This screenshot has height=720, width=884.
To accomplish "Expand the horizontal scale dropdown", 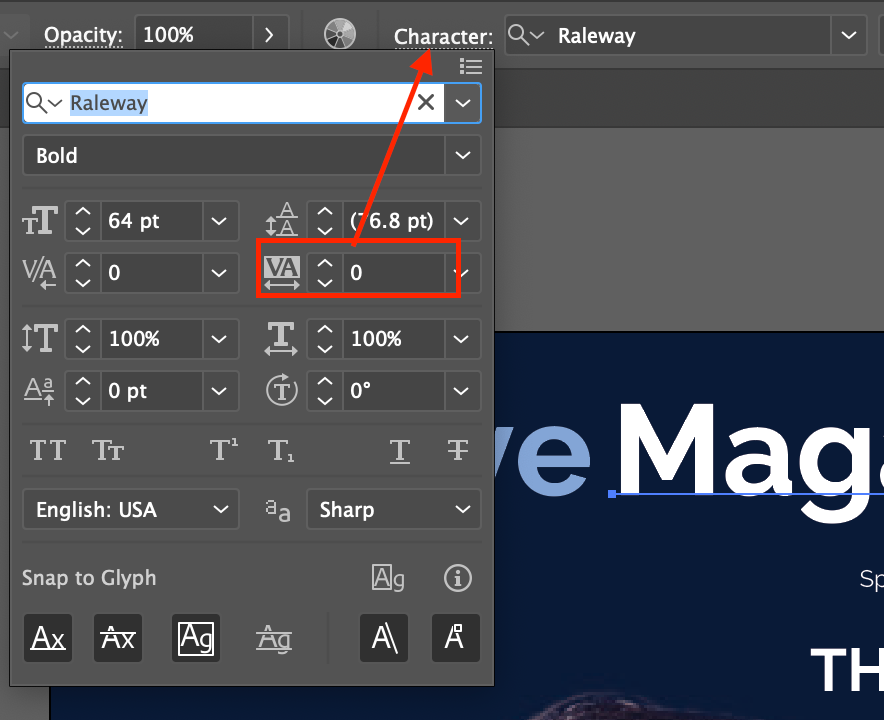I will pos(462,339).
